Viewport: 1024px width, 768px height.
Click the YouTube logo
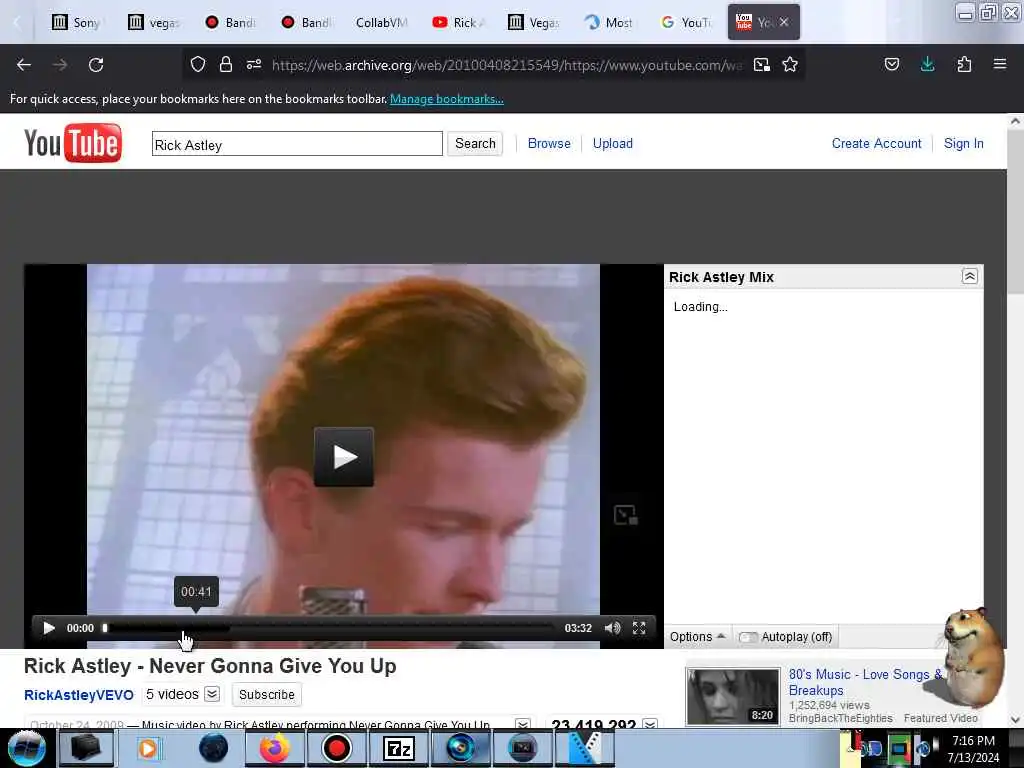click(72, 142)
